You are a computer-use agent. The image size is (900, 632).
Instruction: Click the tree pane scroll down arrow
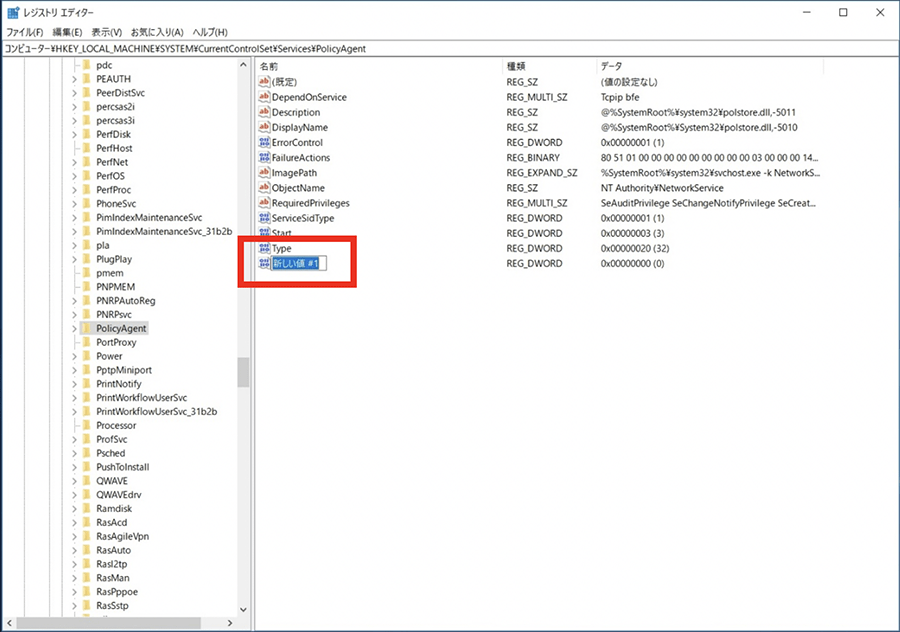pyautogui.click(x=243, y=610)
